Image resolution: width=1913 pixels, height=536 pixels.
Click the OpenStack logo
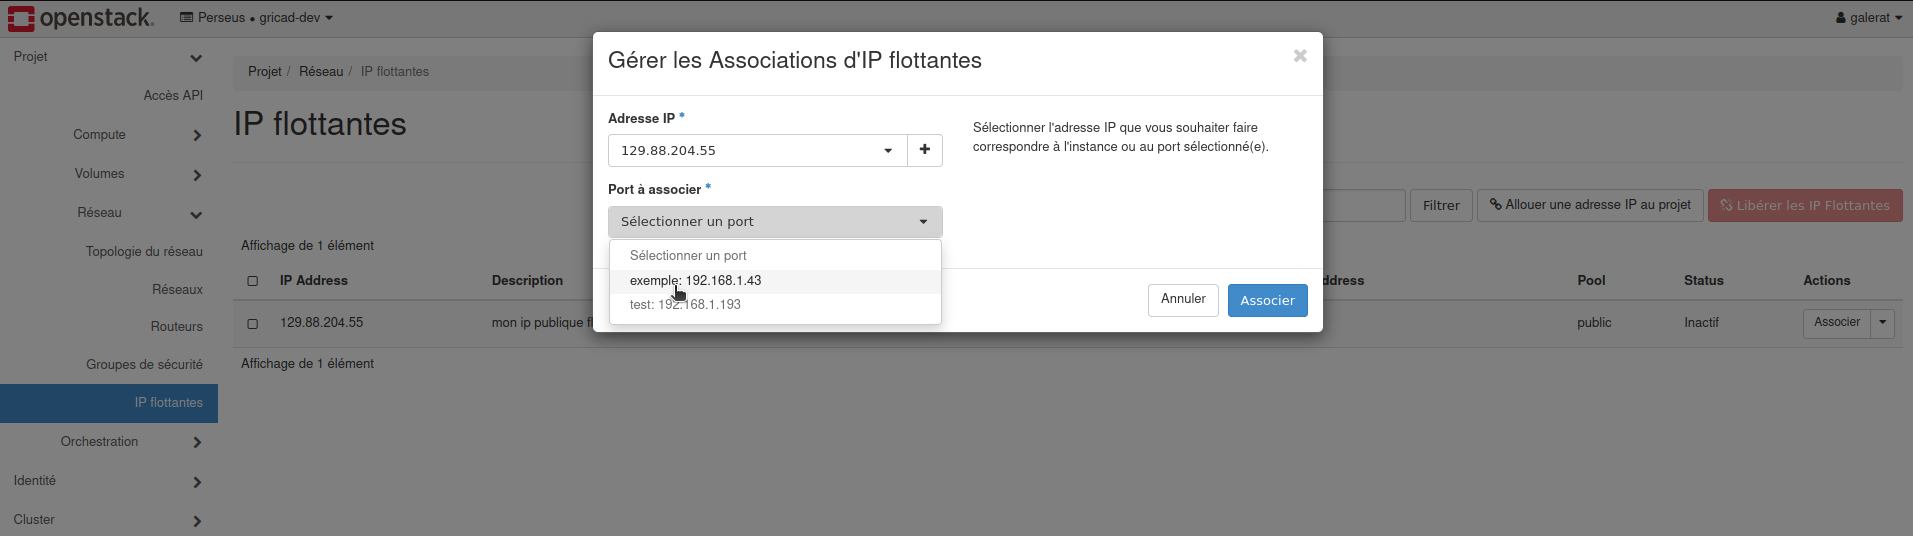(x=81, y=17)
